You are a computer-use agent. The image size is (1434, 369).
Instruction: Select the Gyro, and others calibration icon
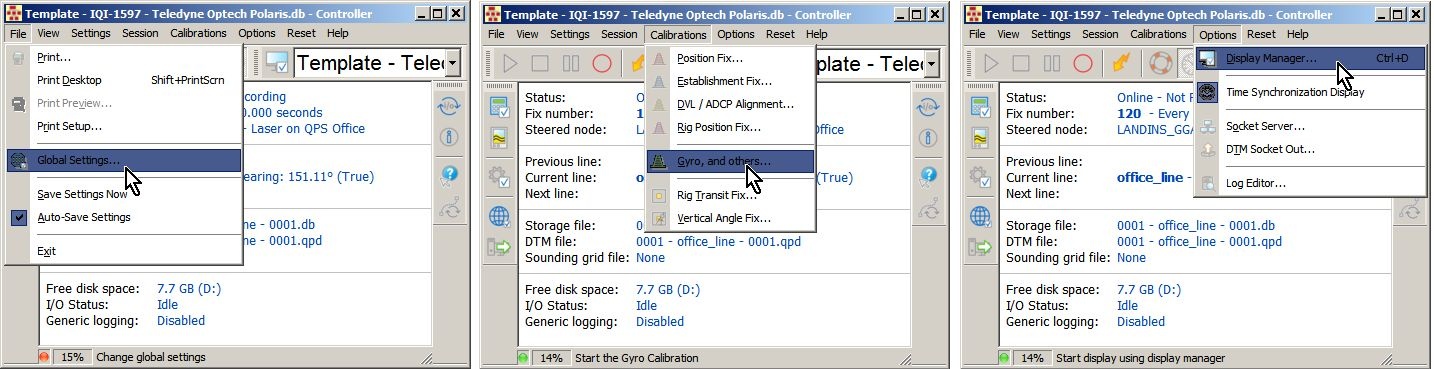[659, 161]
